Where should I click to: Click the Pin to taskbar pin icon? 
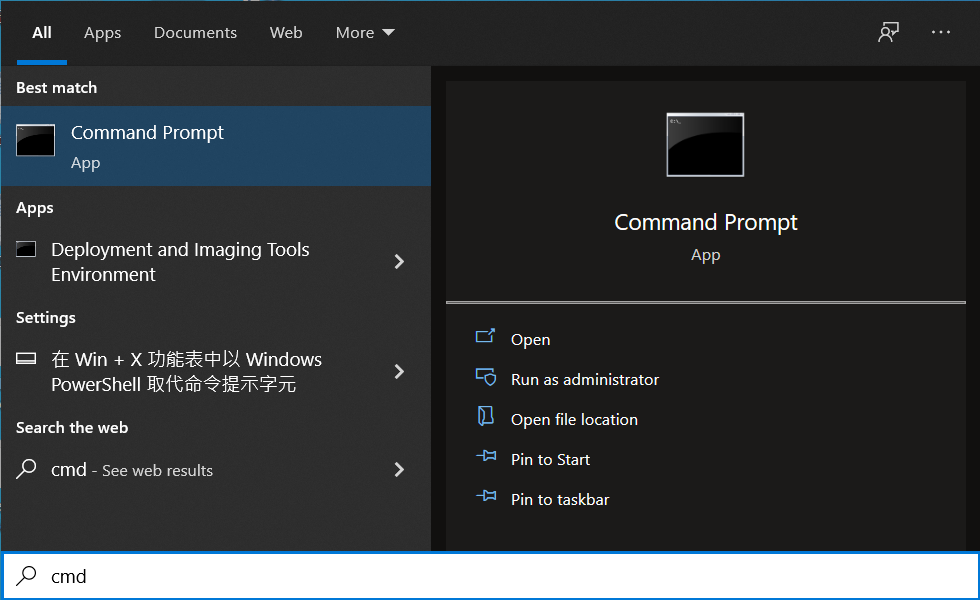486,496
